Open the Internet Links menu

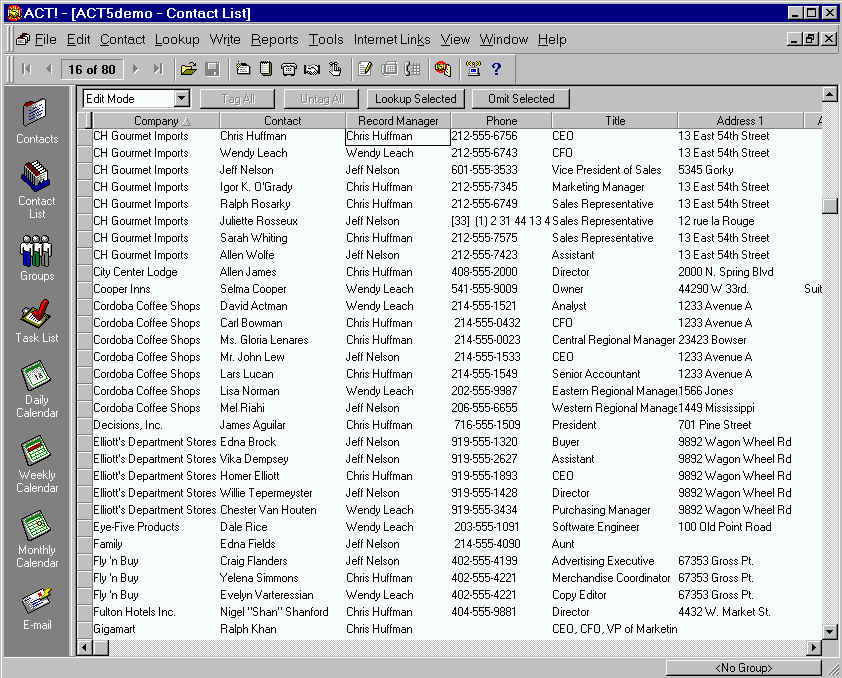tap(392, 40)
